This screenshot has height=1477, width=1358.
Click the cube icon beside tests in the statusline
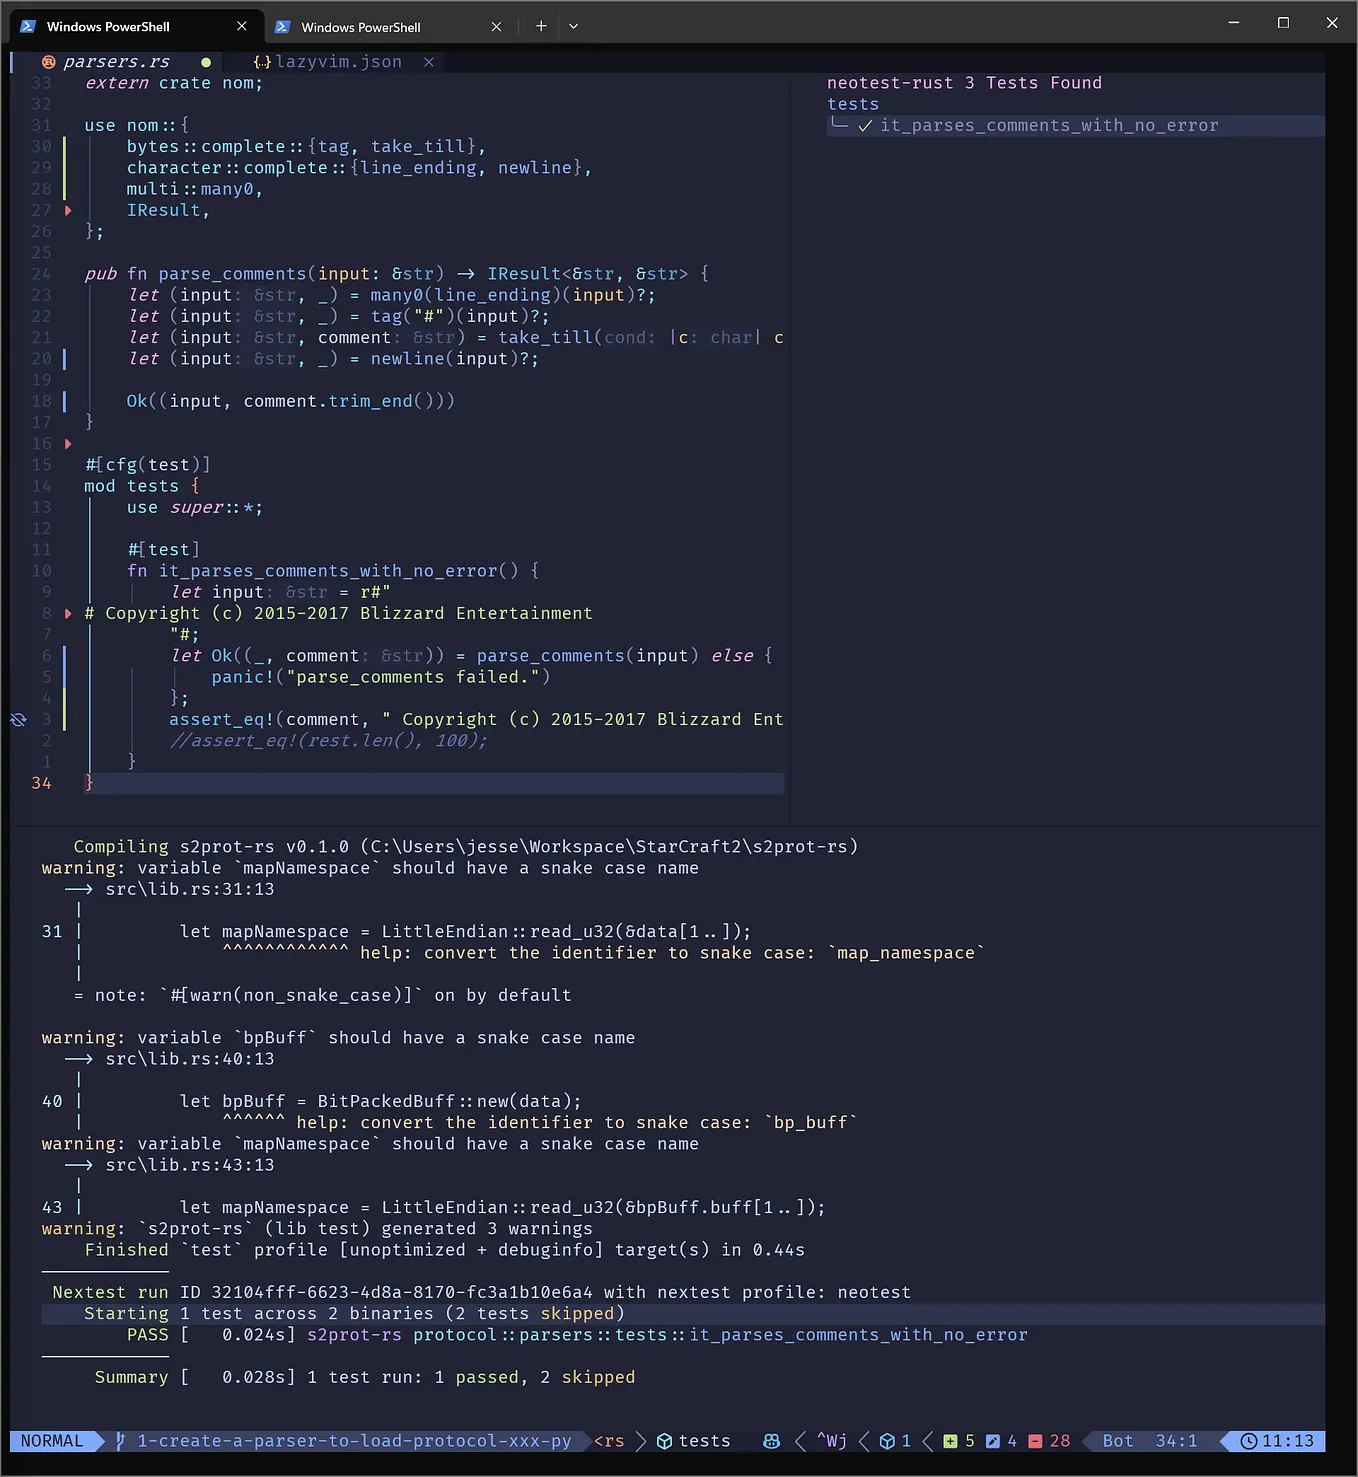pyautogui.click(x=664, y=1441)
